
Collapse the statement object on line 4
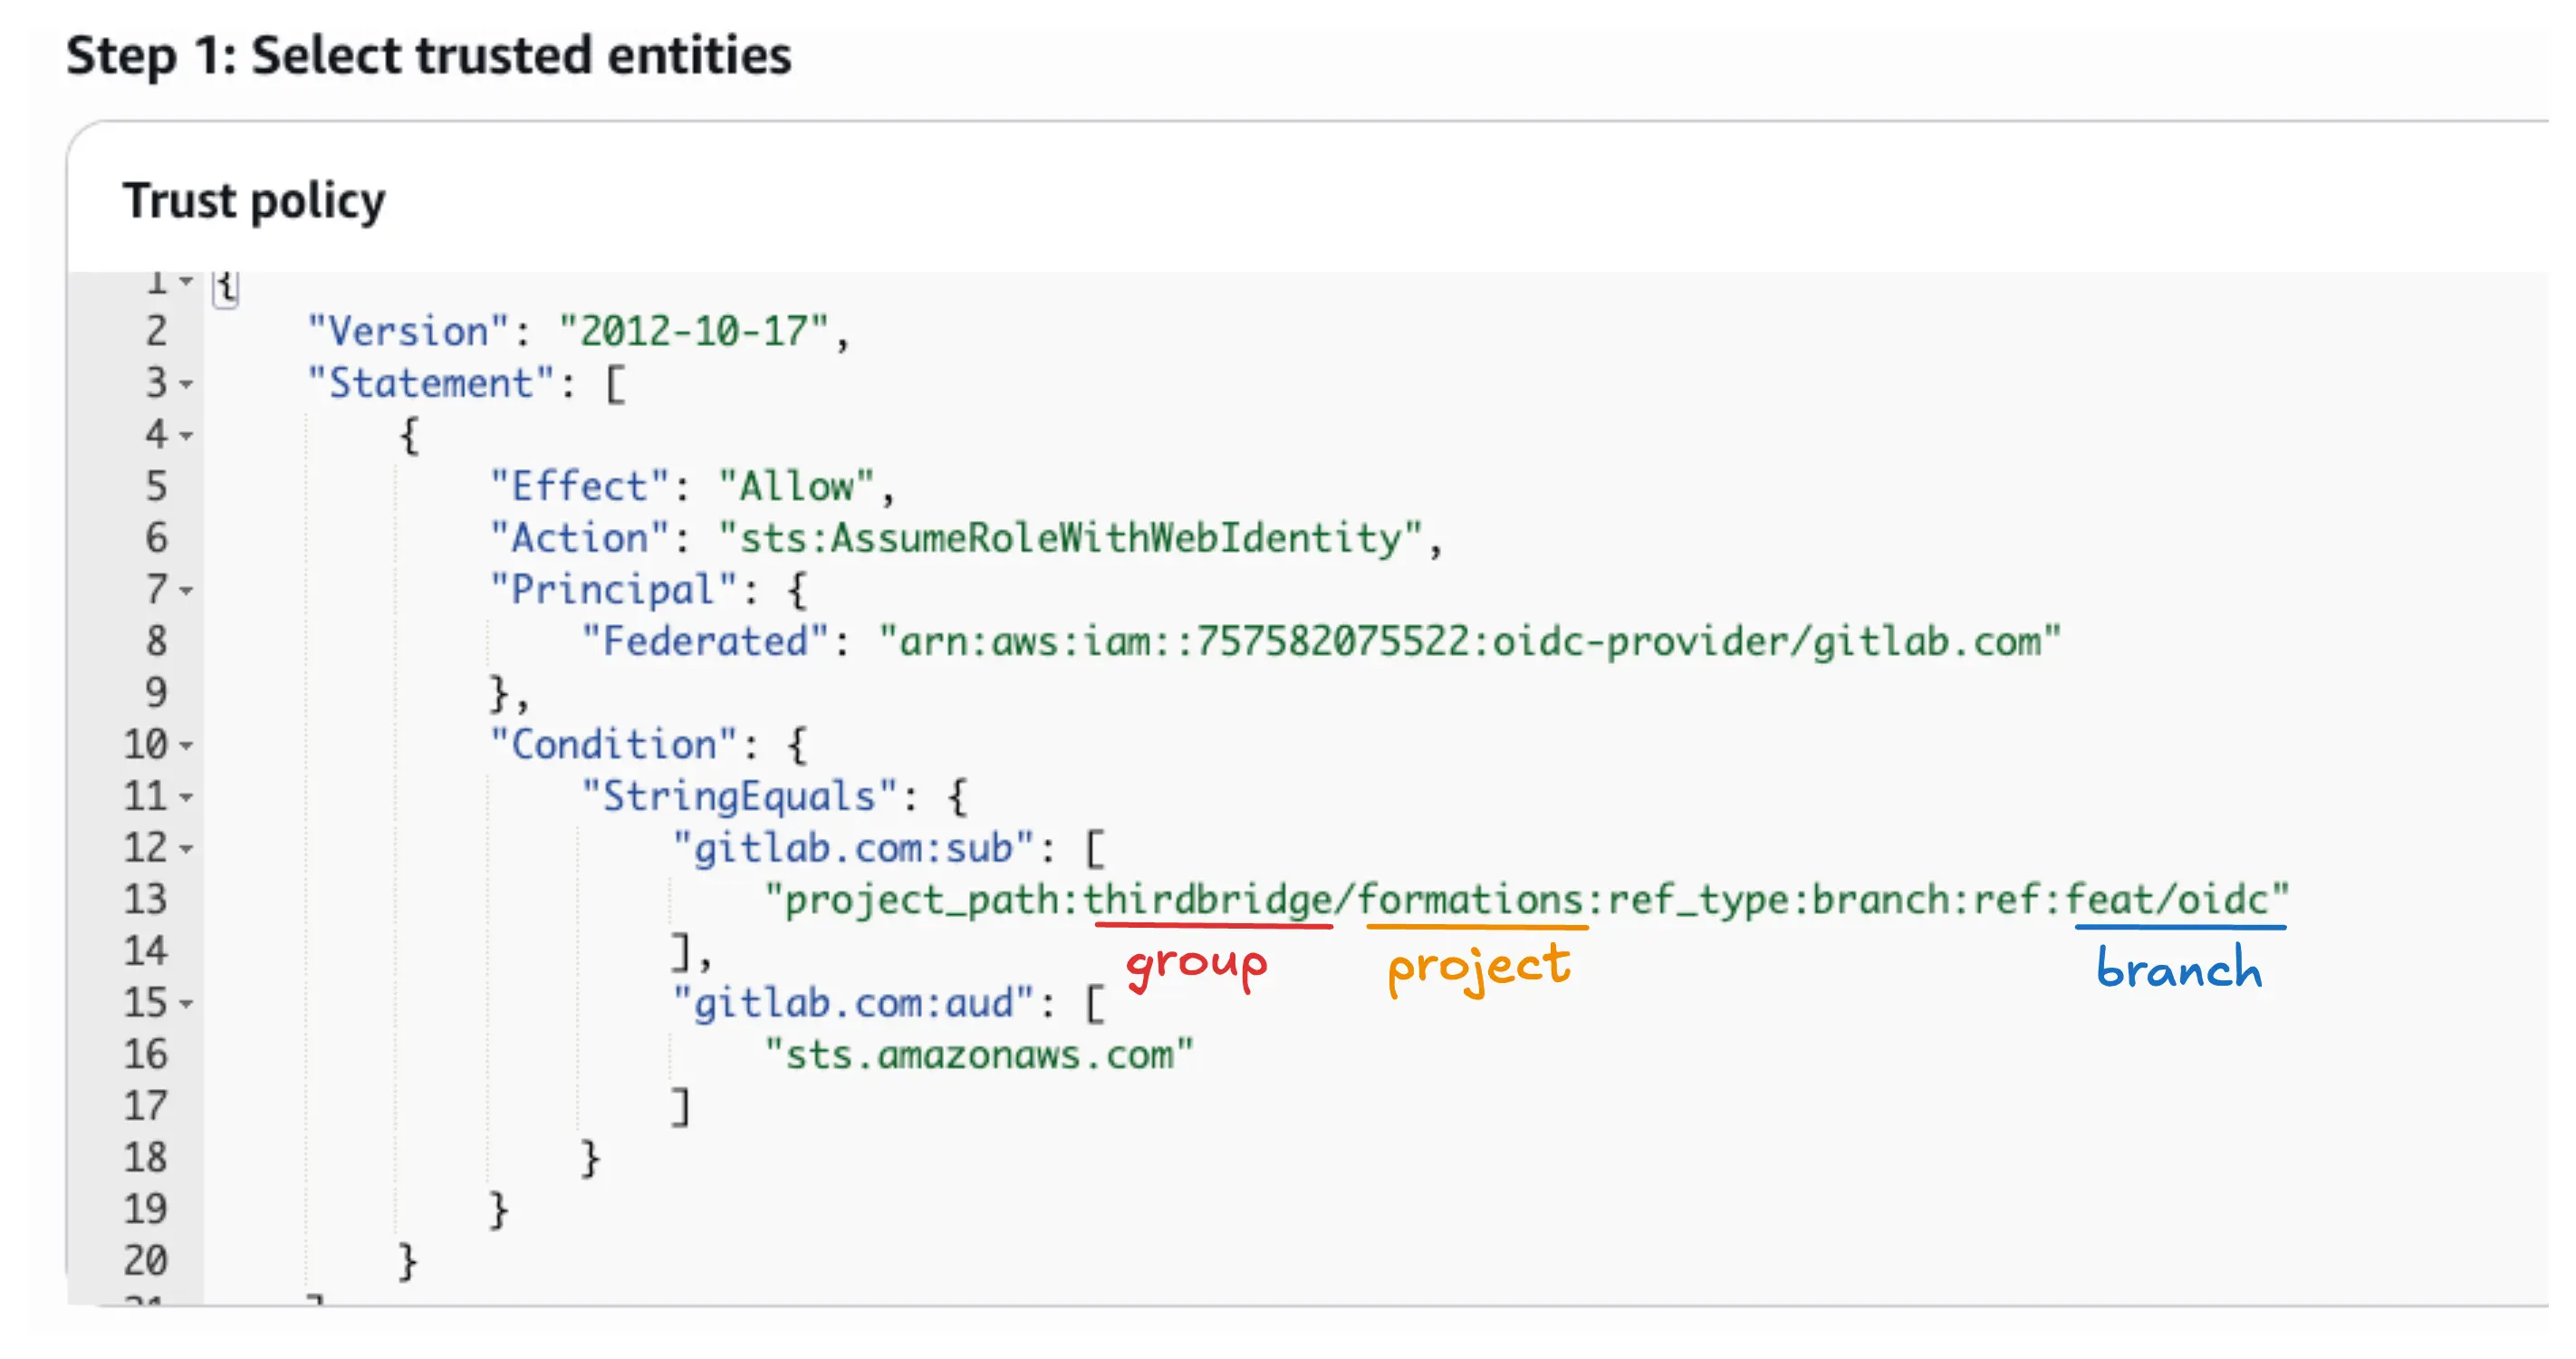[186, 436]
